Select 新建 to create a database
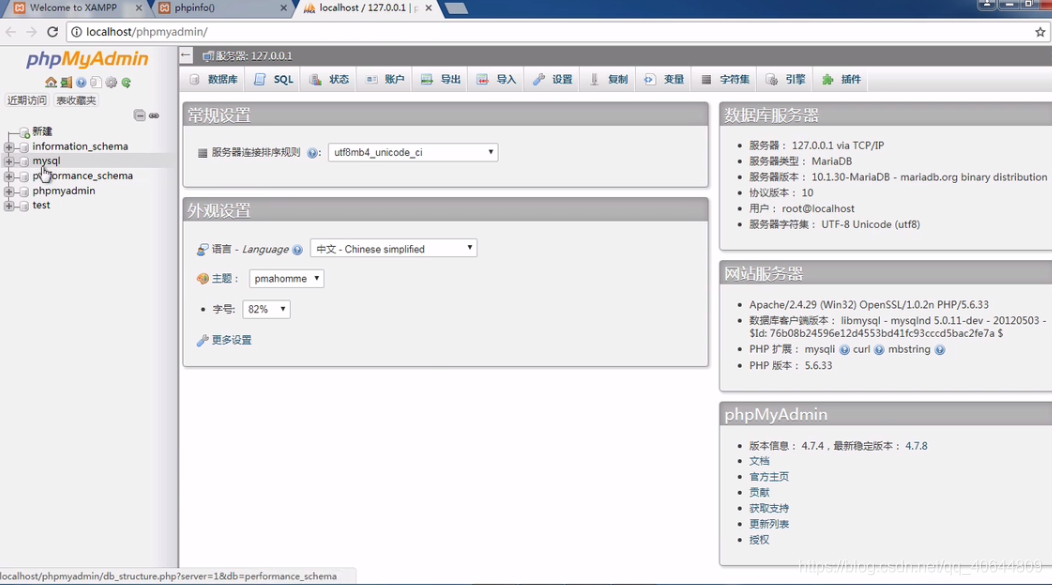This screenshot has width=1052, height=585. coord(42,131)
